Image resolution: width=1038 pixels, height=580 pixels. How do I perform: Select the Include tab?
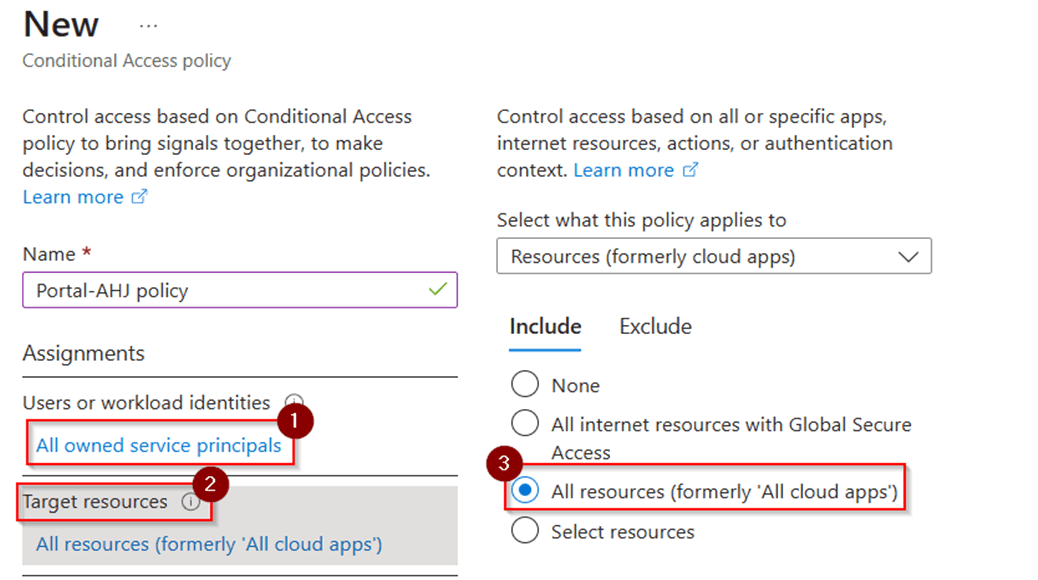tap(545, 326)
